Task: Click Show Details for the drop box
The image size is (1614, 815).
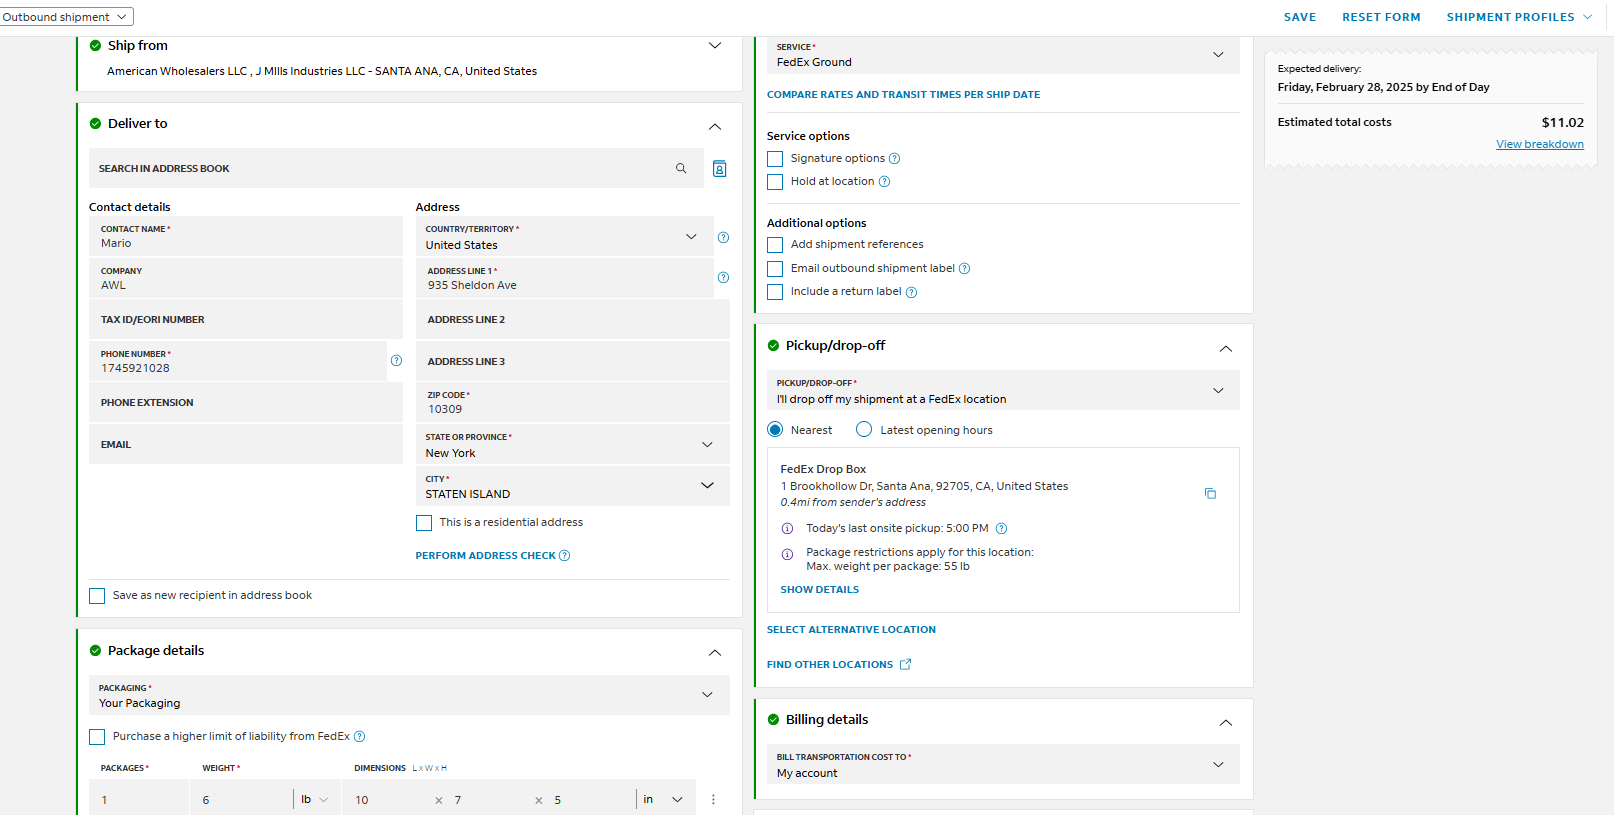Action: (820, 590)
